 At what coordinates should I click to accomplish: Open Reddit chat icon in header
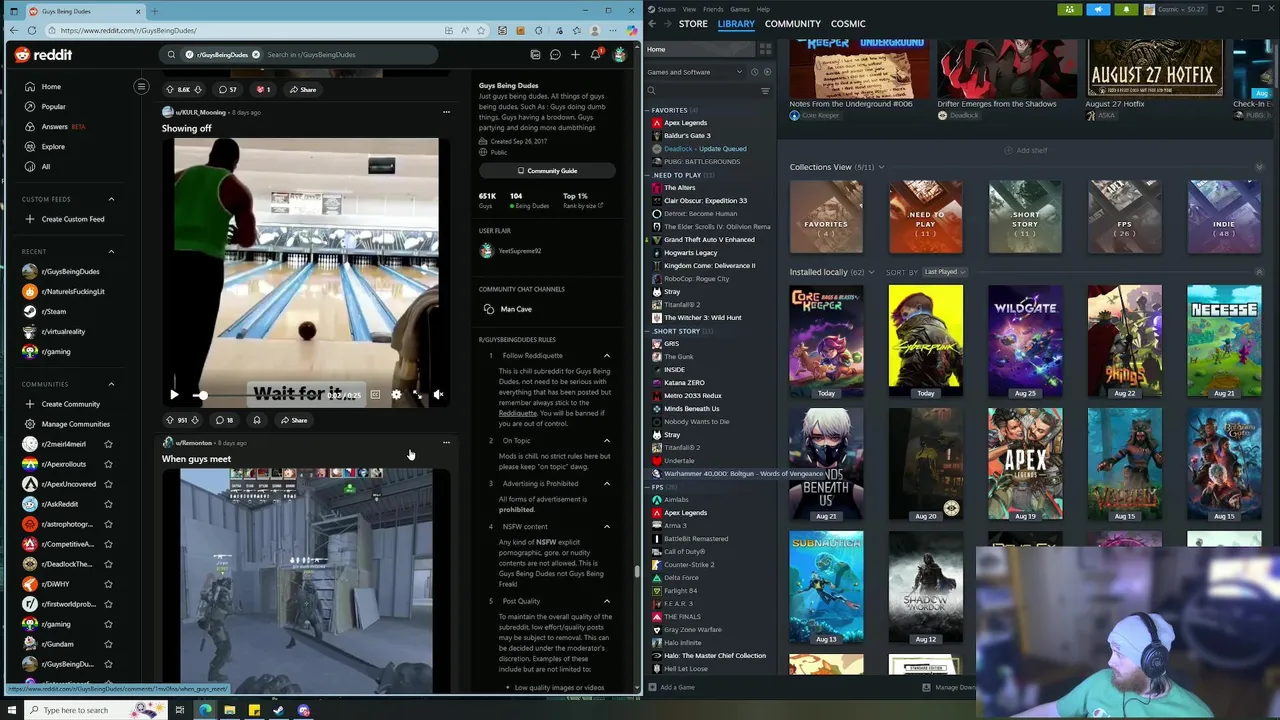[555, 55]
